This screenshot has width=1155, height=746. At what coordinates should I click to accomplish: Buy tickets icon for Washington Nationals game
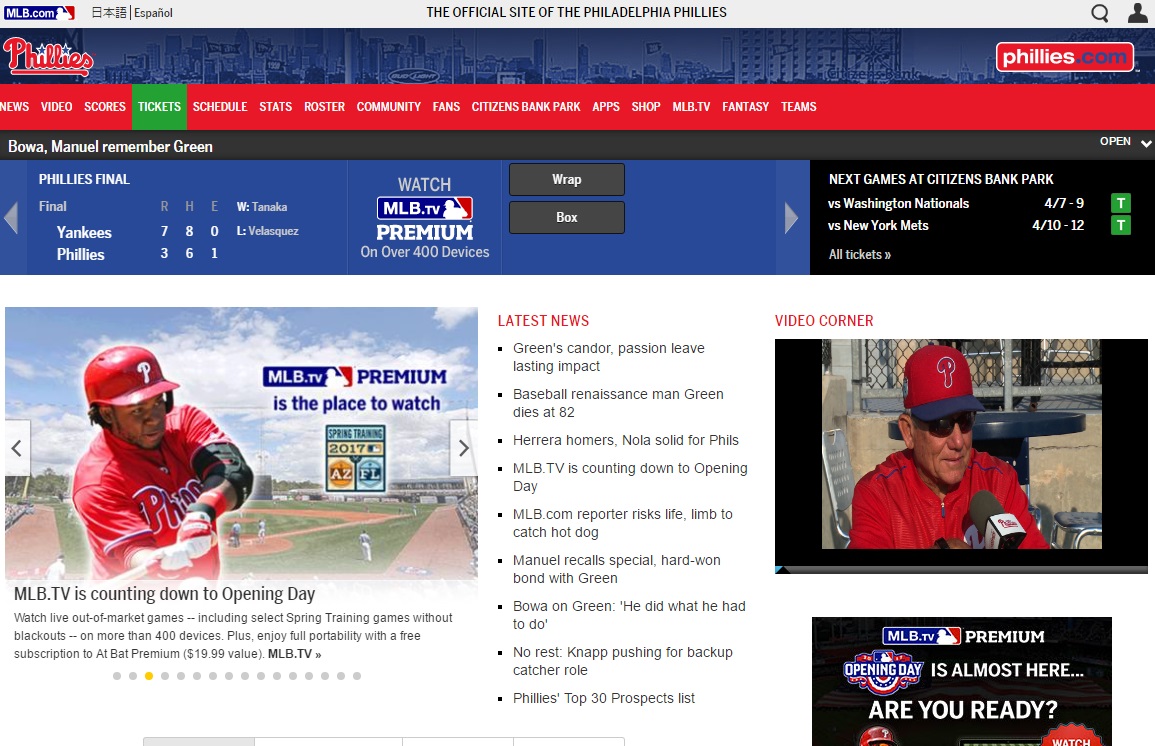tap(1120, 203)
